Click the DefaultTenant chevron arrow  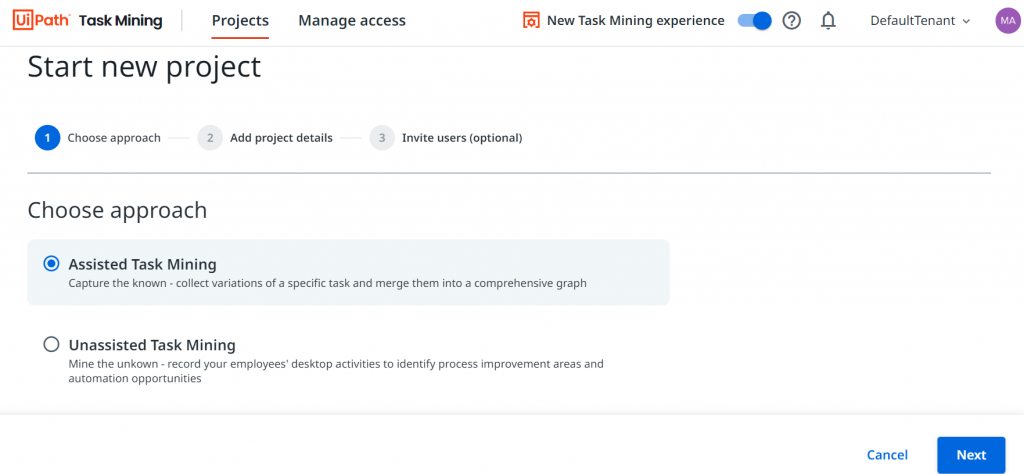tap(967, 22)
